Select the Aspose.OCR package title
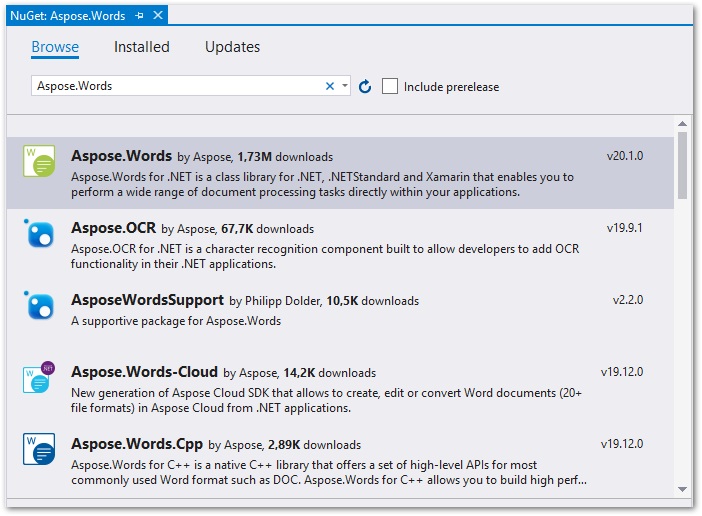This screenshot has width=702, height=516. tap(113, 228)
